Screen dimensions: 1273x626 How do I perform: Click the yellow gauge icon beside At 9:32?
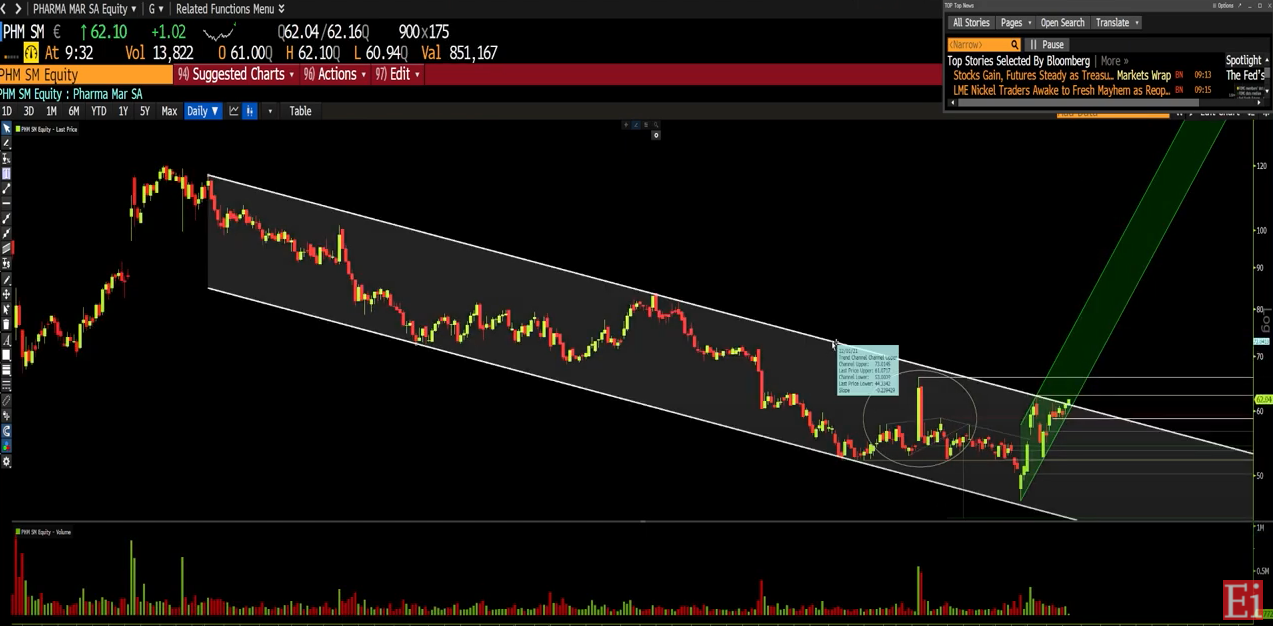31,53
